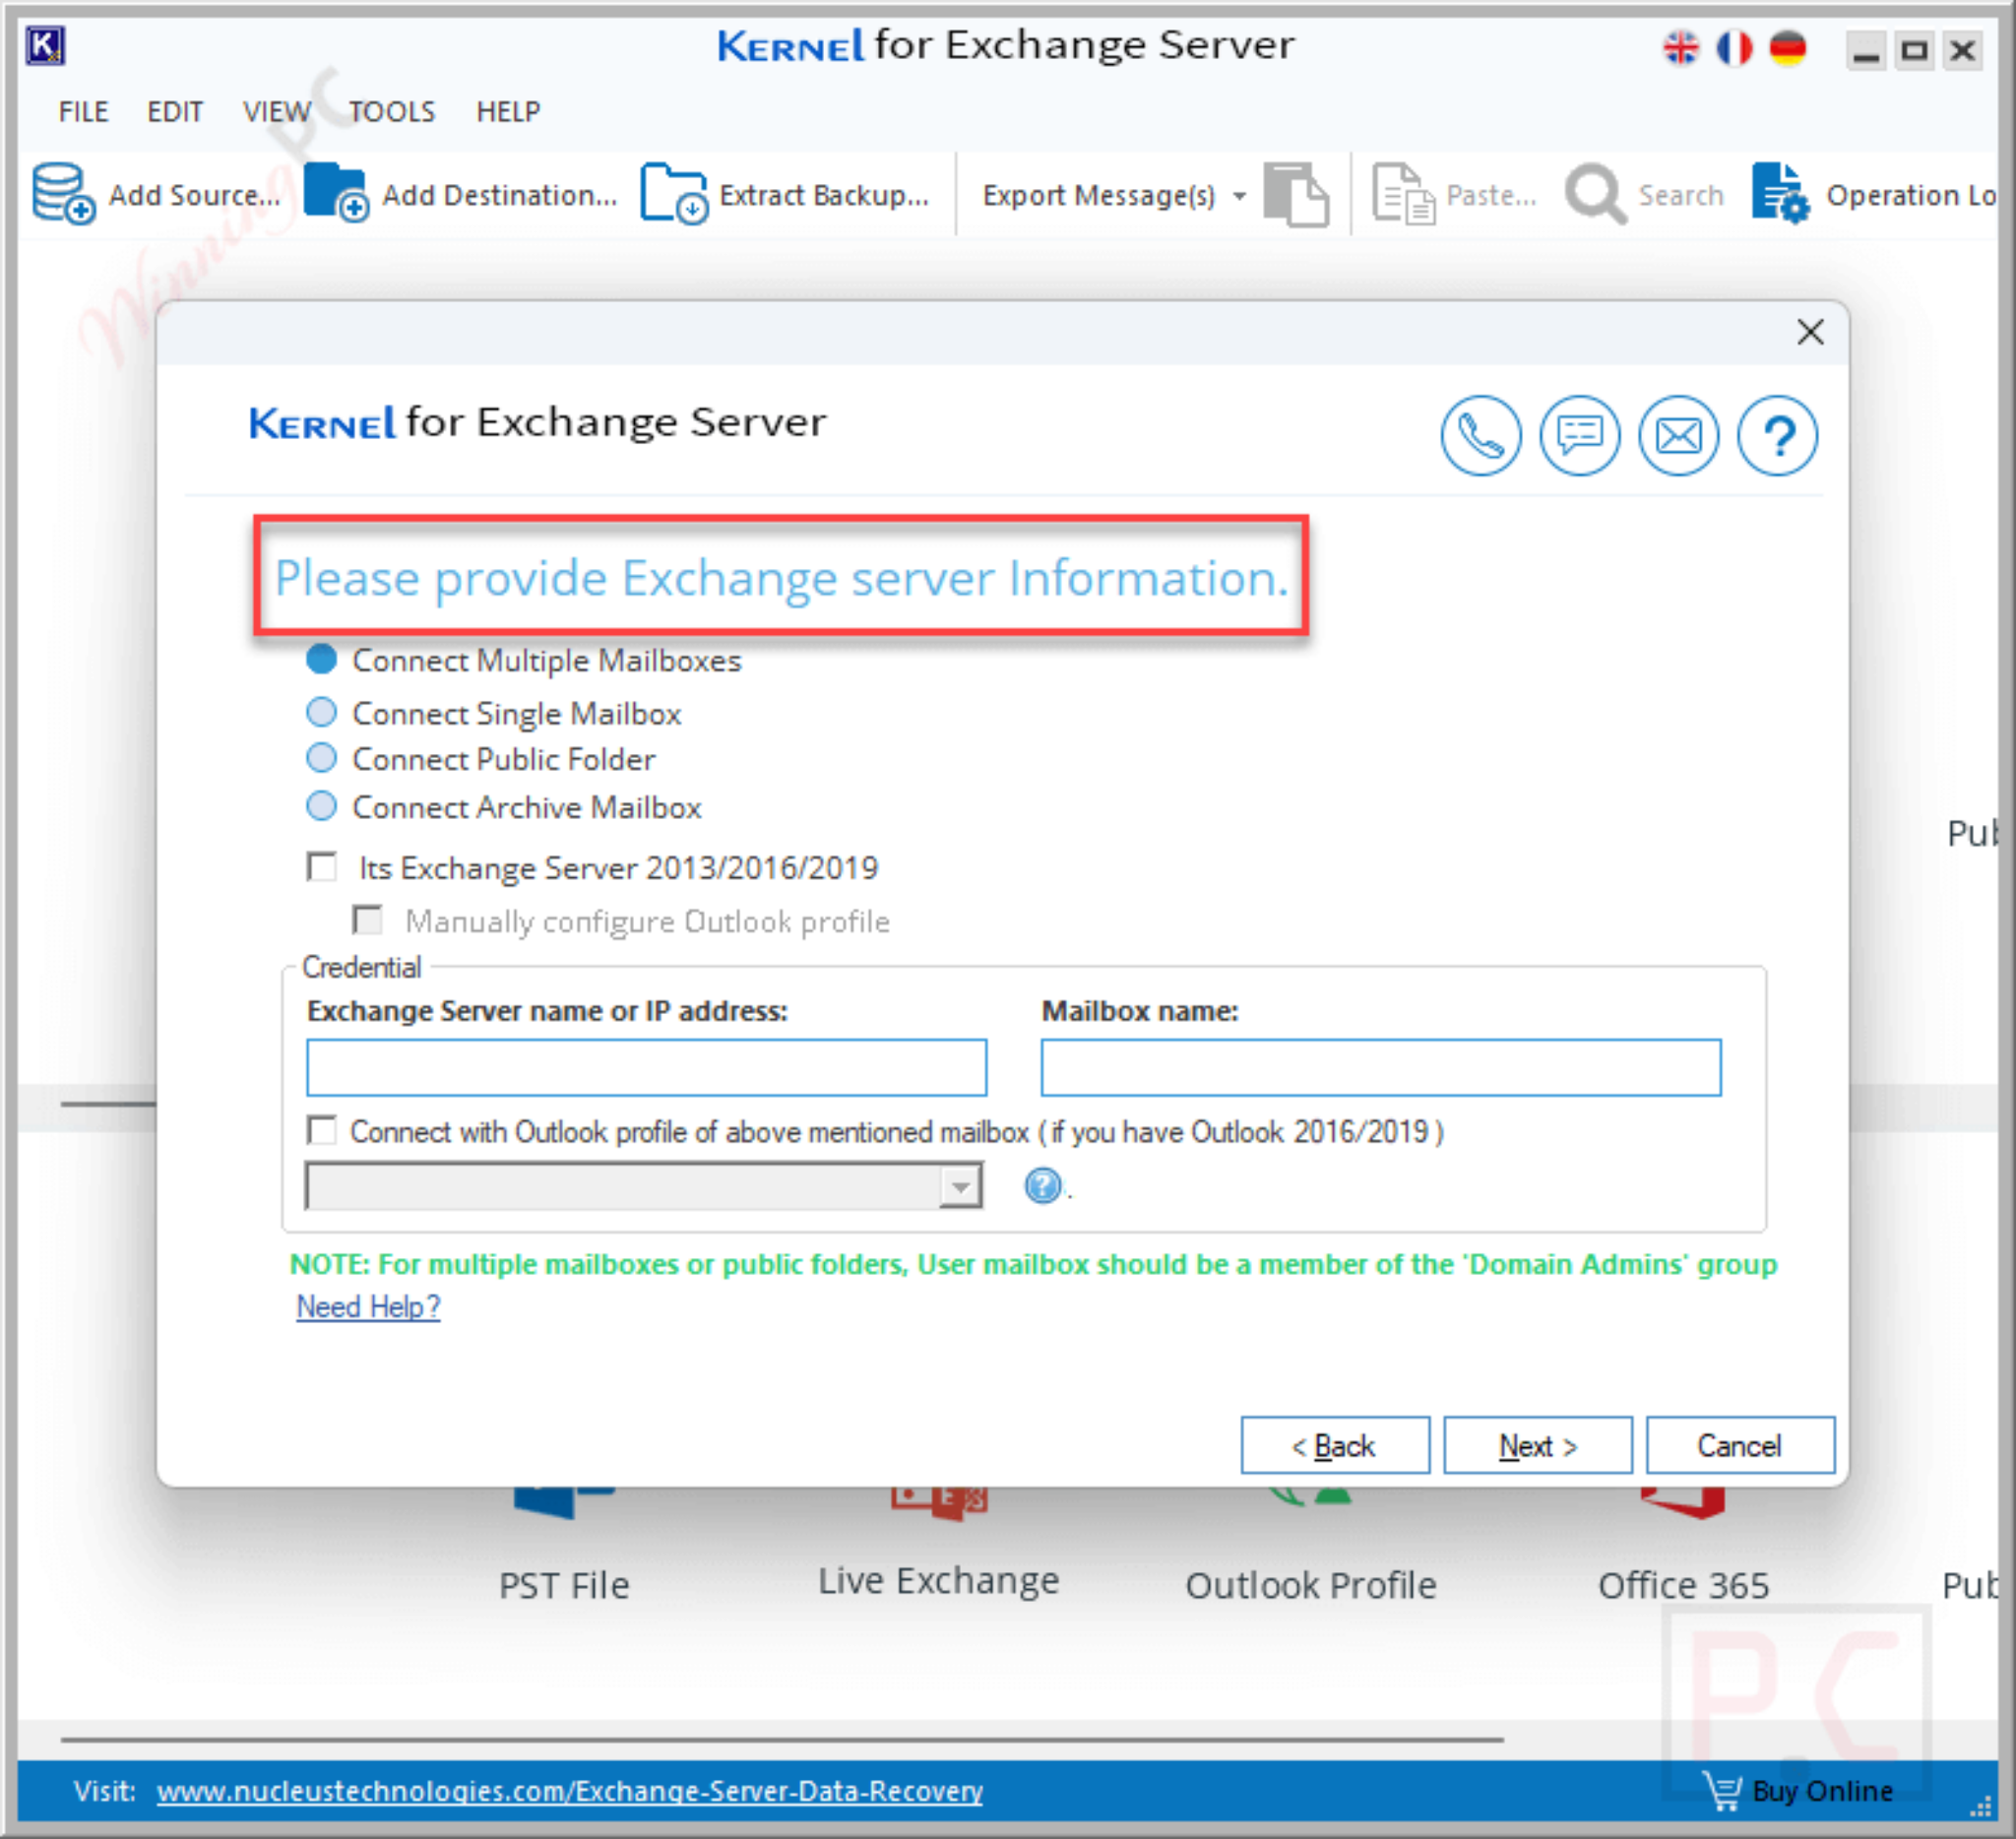Click the Office 365 label
2016x1839 pixels.
[1684, 1586]
